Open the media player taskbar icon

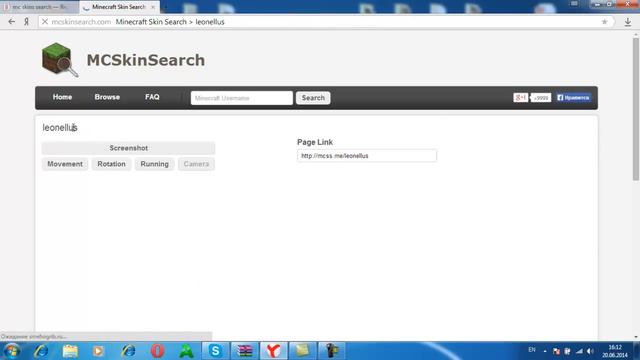98,351
